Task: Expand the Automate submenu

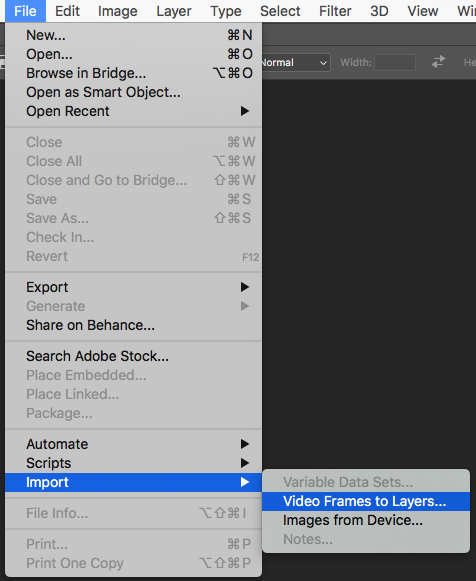Action: pos(134,444)
